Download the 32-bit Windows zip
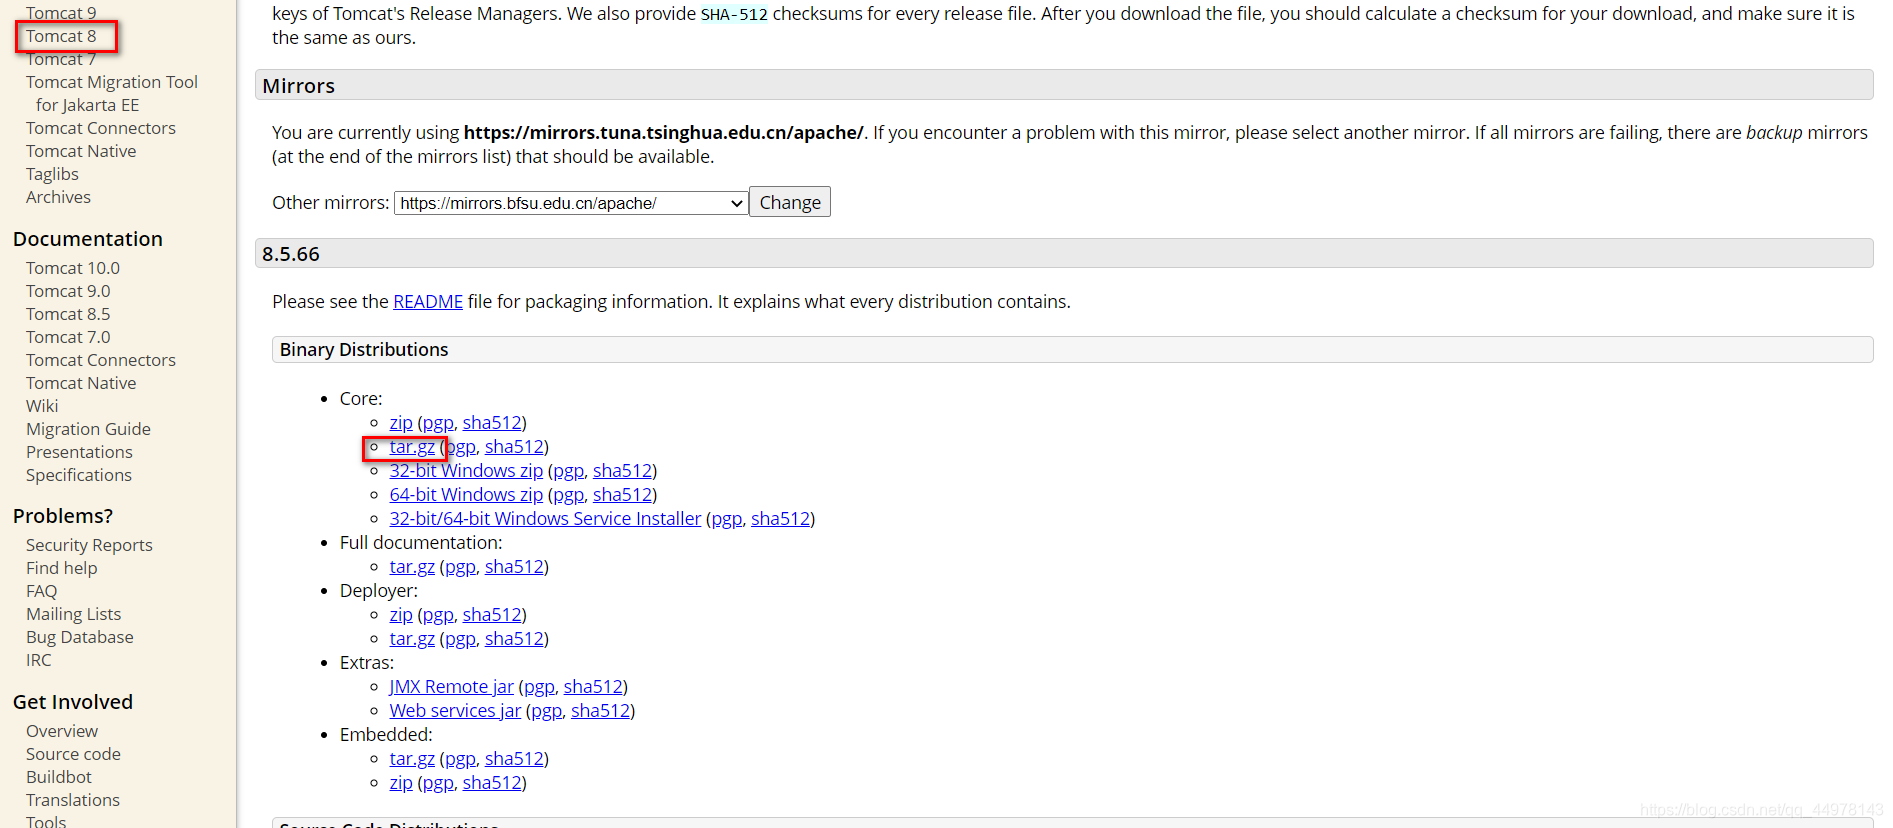 click(x=466, y=471)
